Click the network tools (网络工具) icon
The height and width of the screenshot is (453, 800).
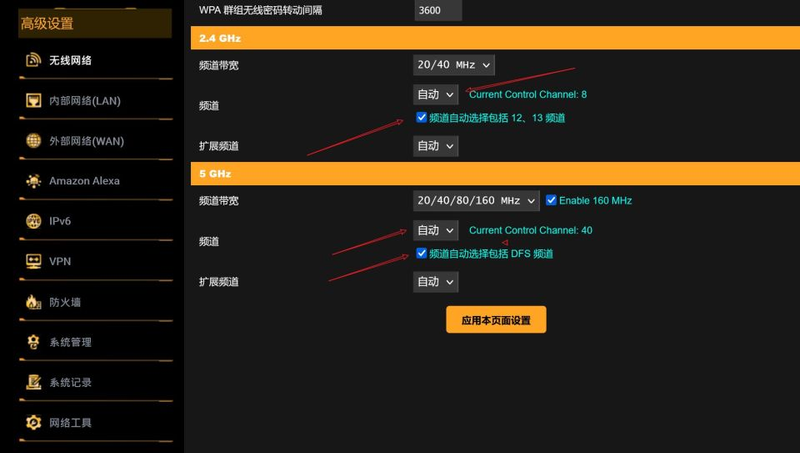pos(33,422)
